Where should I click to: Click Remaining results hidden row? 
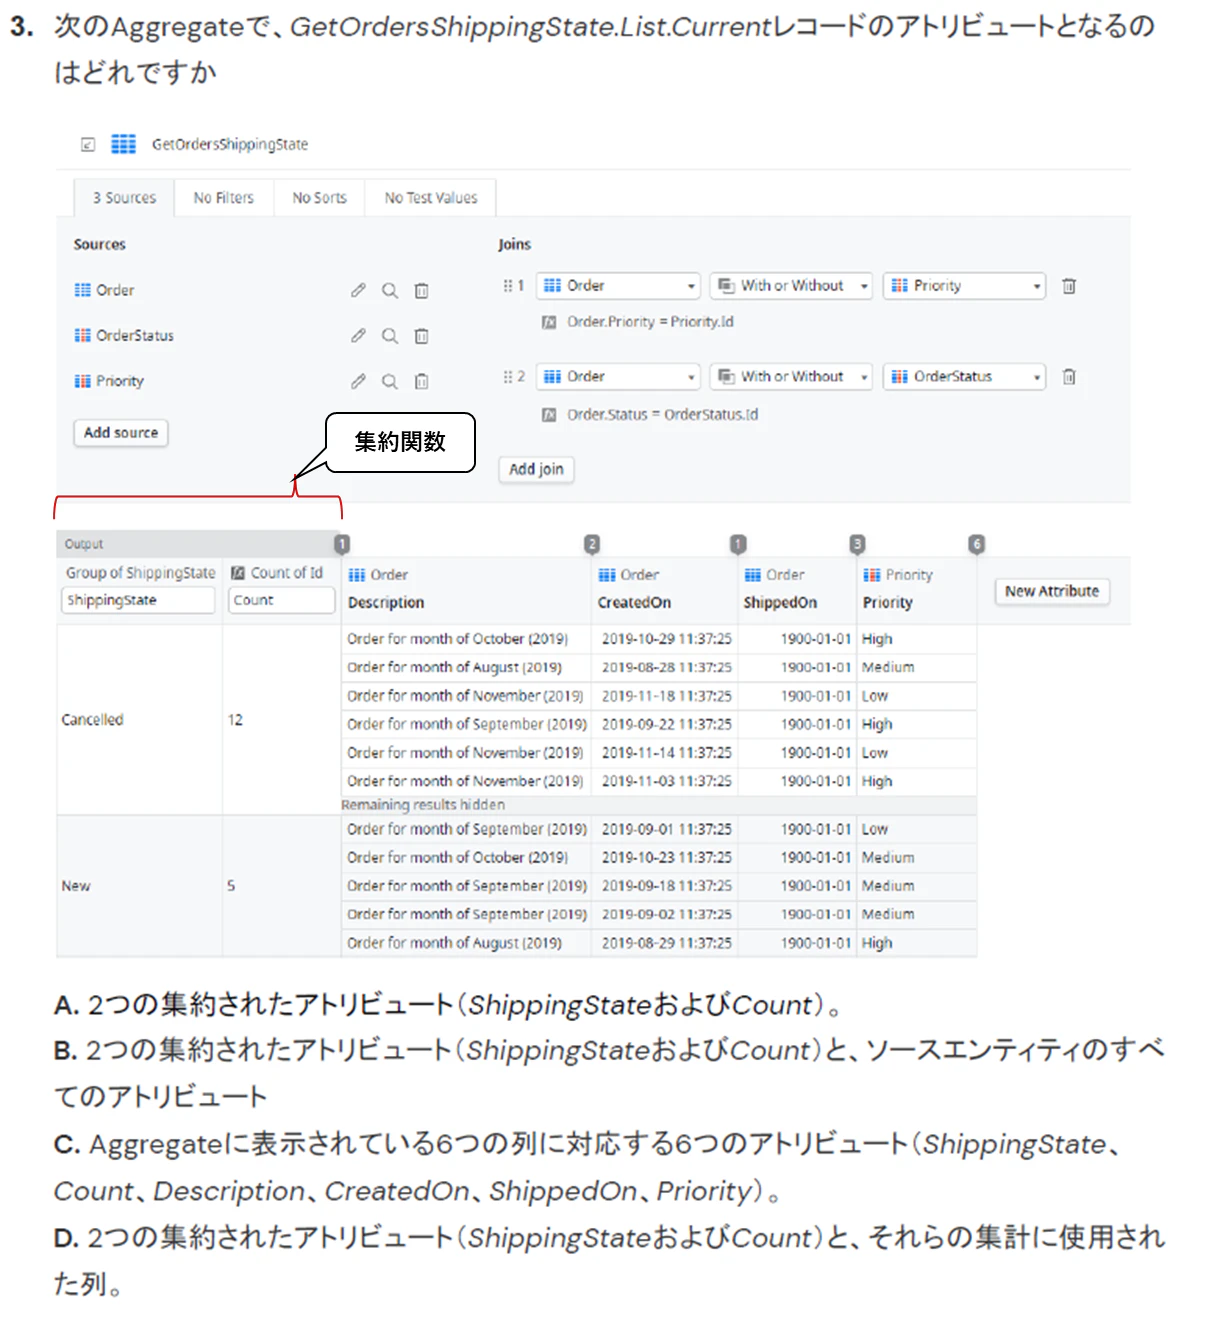[x=658, y=805]
